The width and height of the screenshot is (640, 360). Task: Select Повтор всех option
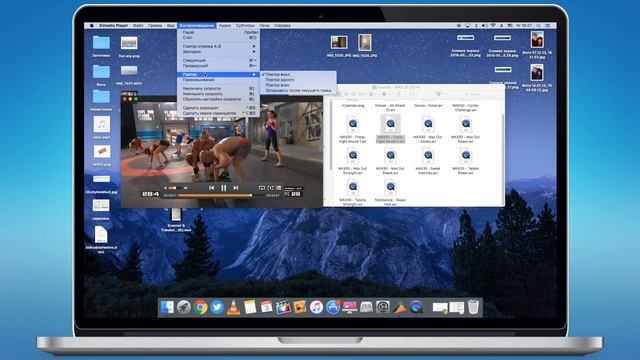[x=298, y=85]
